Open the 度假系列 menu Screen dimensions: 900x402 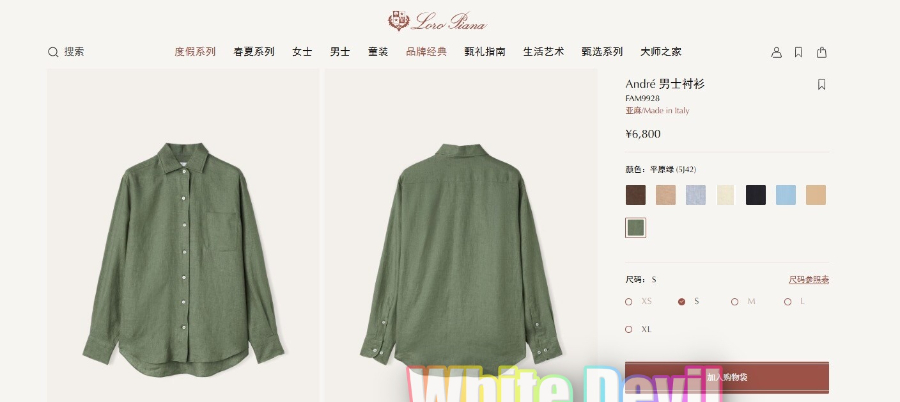(195, 52)
